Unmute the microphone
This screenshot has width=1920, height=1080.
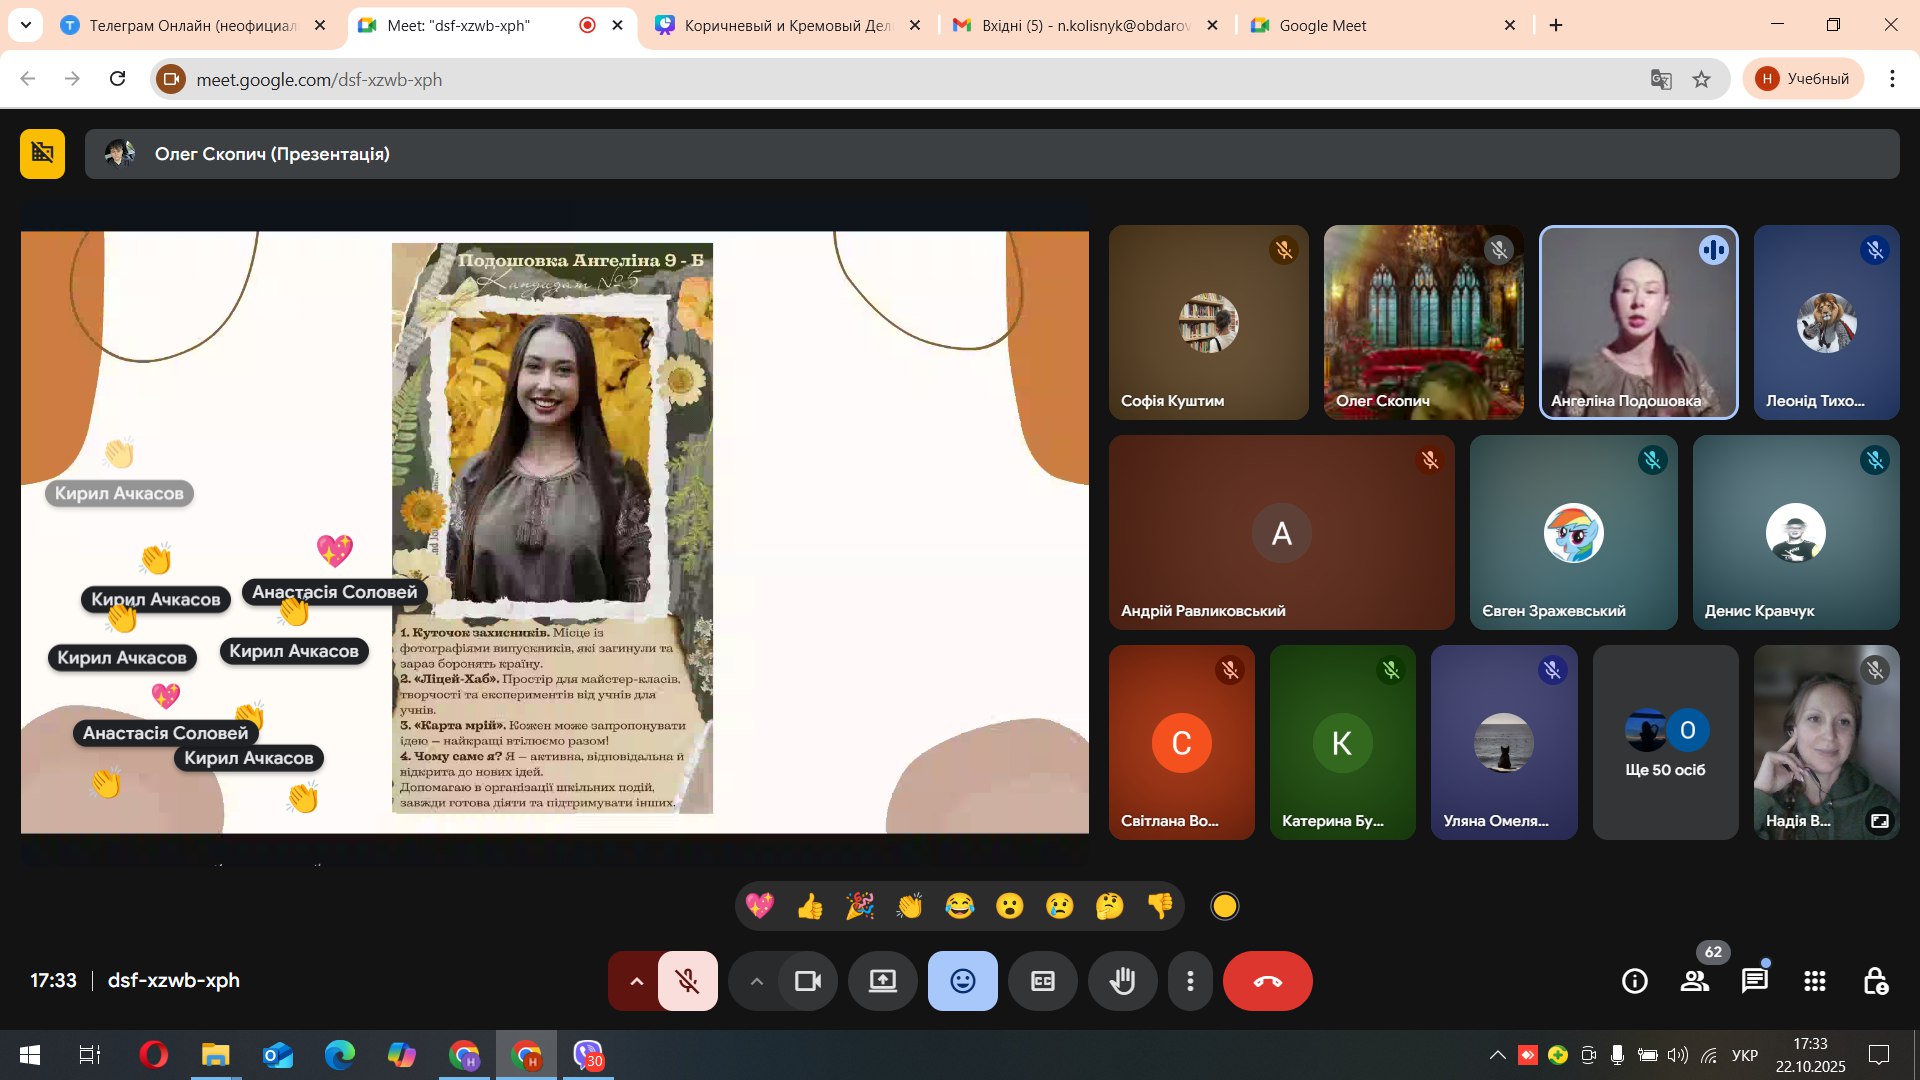pyautogui.click(x=688, y=981)
